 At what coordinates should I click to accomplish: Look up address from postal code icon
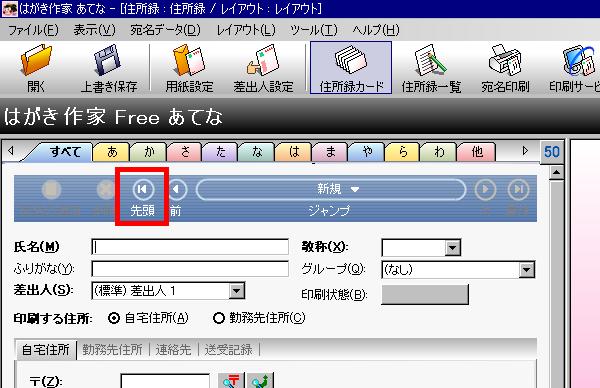(x=231, y=380)
